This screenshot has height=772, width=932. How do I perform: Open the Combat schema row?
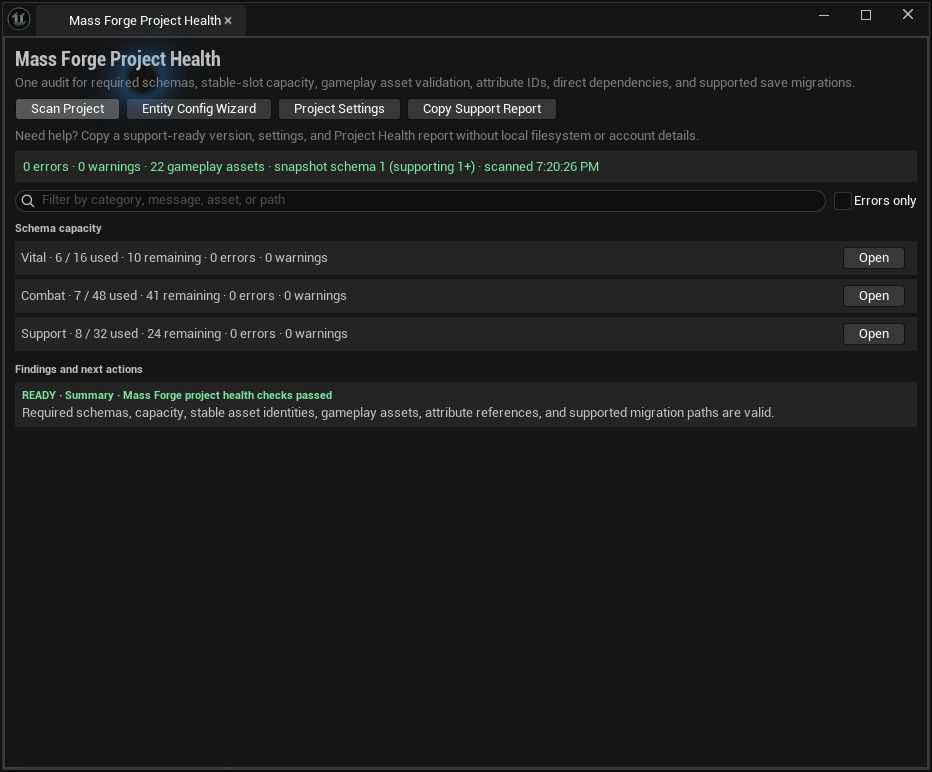(873, 296)
